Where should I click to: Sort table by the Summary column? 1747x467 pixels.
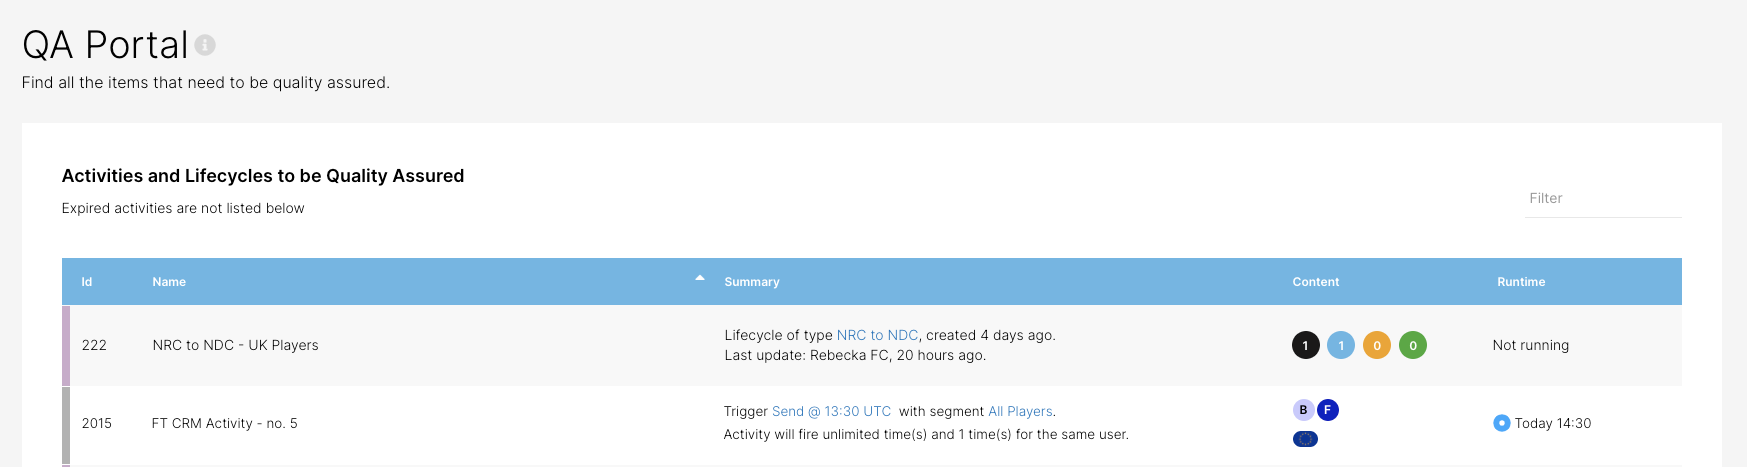(752, 282)
